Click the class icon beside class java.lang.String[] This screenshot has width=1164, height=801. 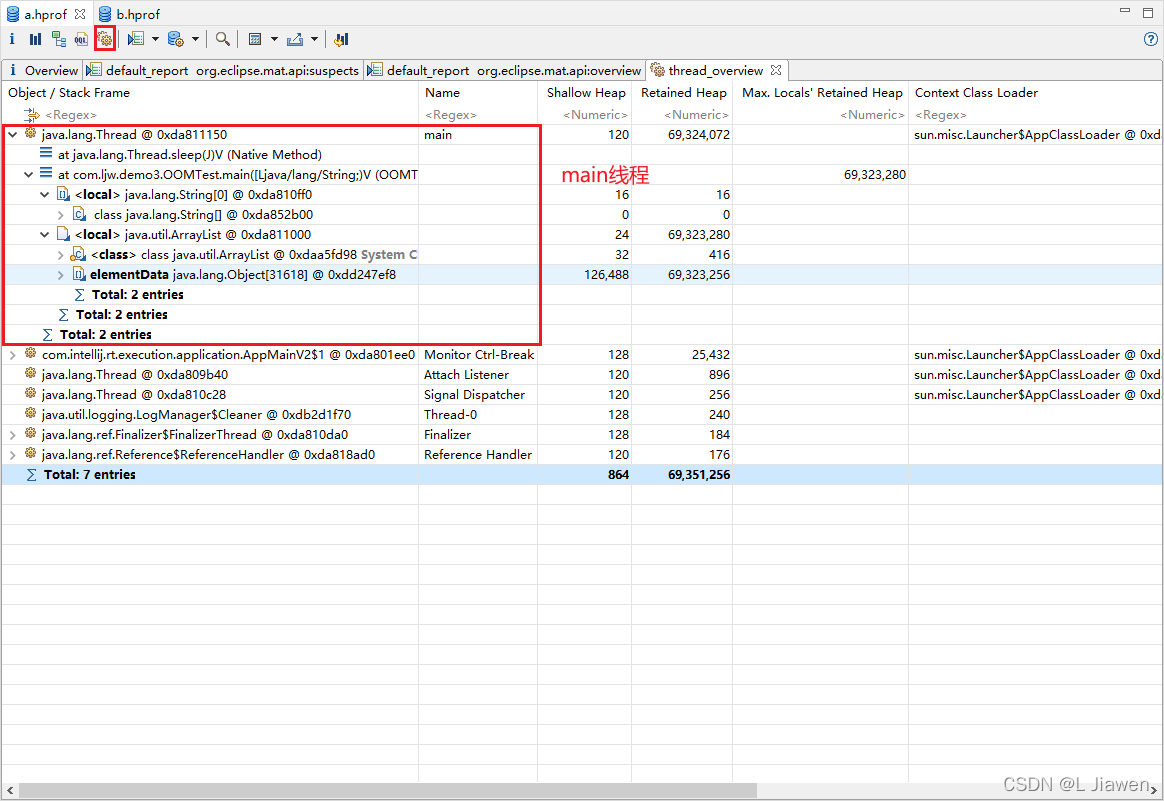point(79,214)
